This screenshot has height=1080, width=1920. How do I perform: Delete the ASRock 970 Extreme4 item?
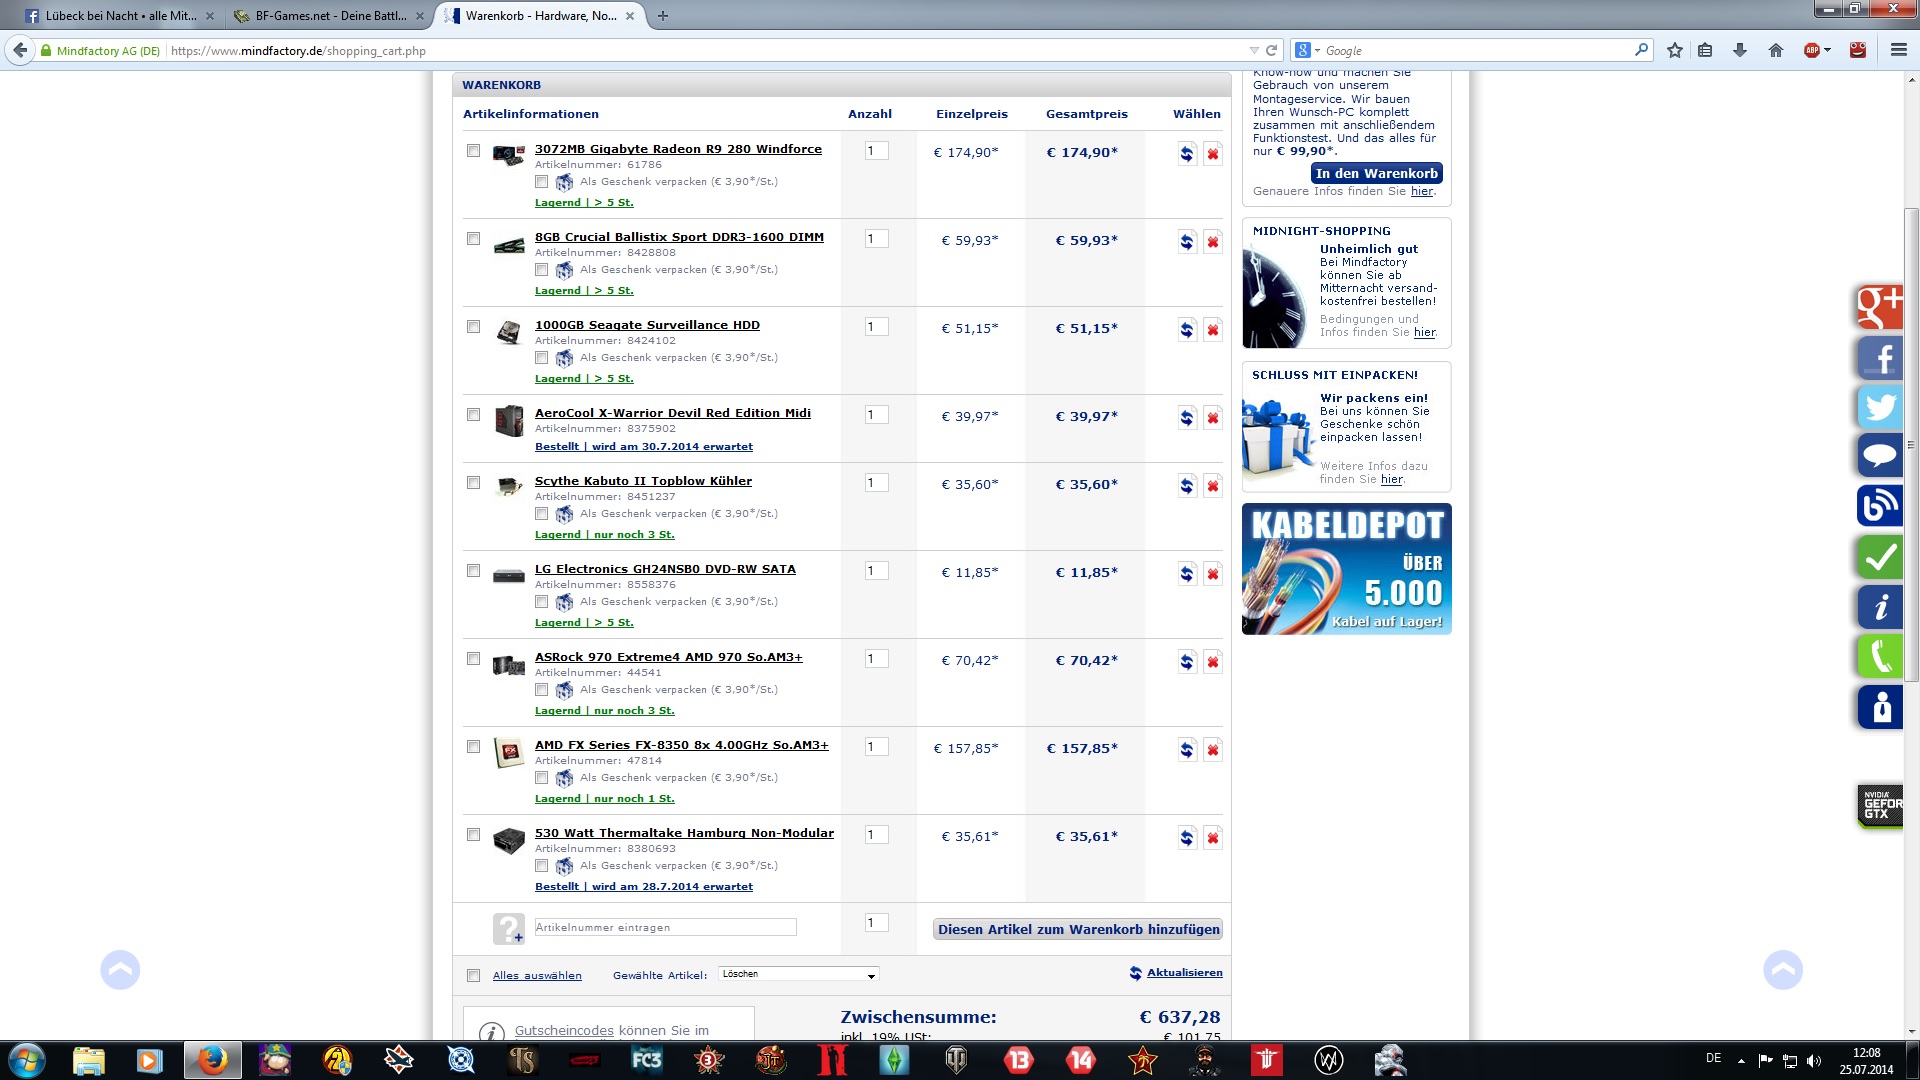1212,662
